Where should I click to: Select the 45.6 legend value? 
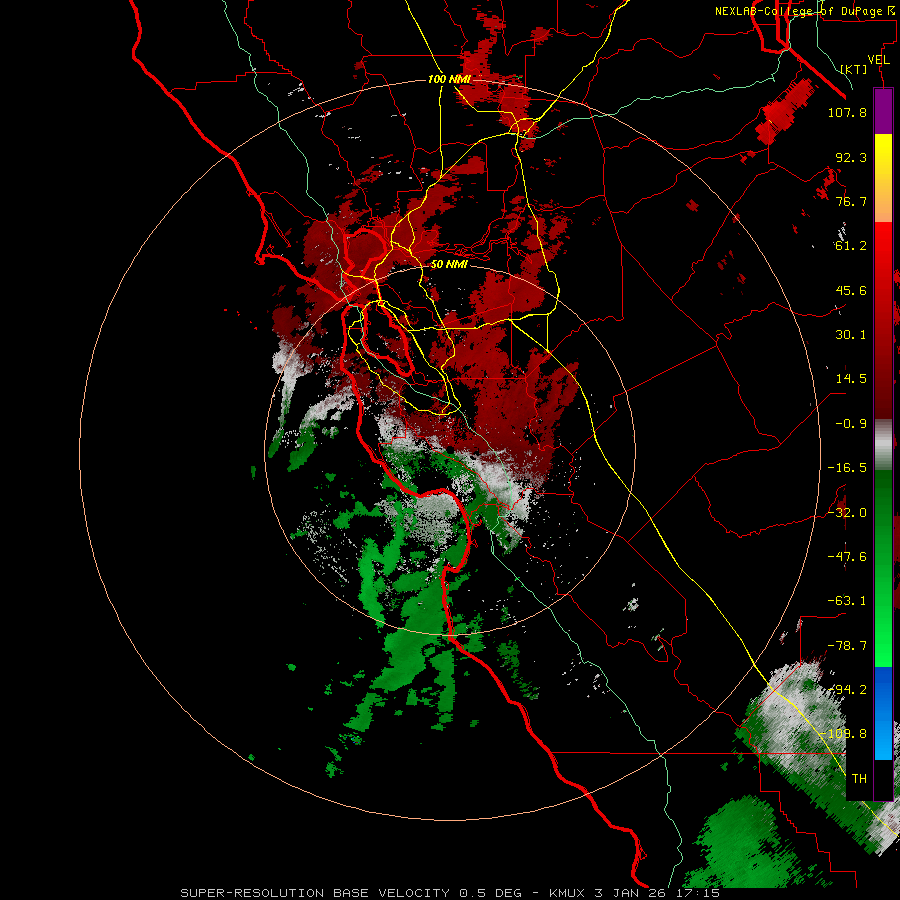coord(851,290)
